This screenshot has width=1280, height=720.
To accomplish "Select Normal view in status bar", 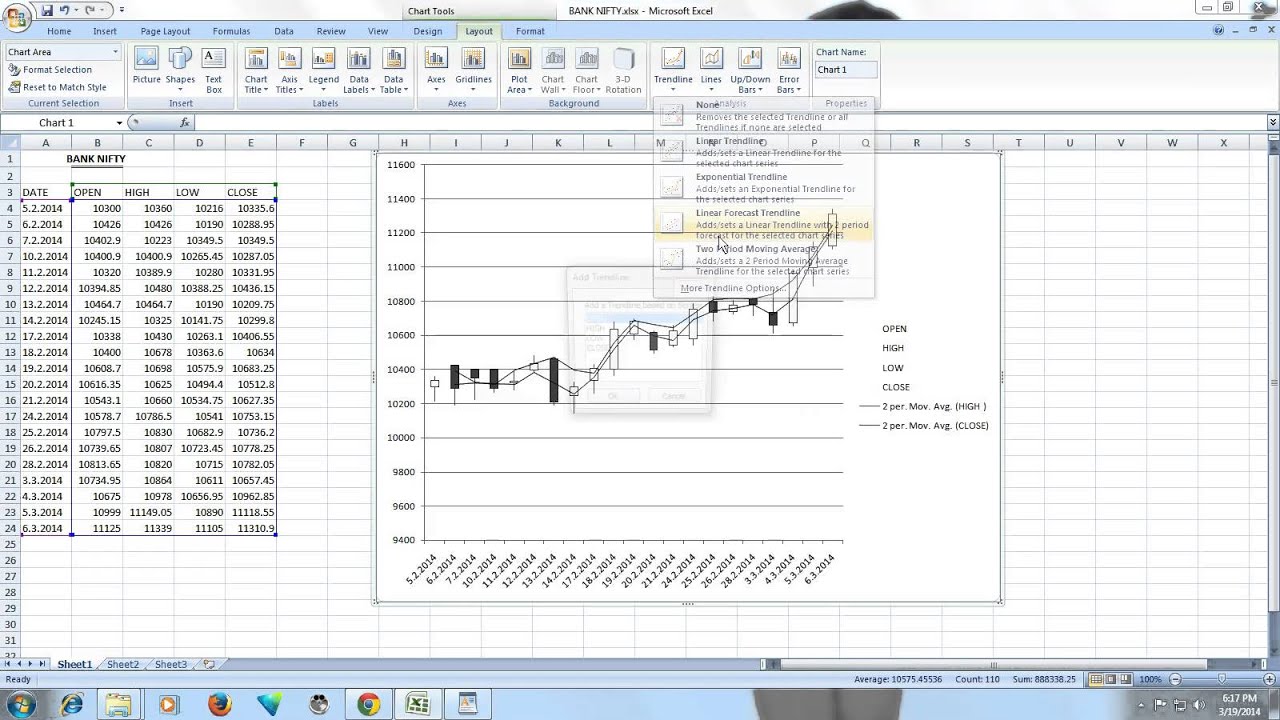I will click(x=1097, y=680).
